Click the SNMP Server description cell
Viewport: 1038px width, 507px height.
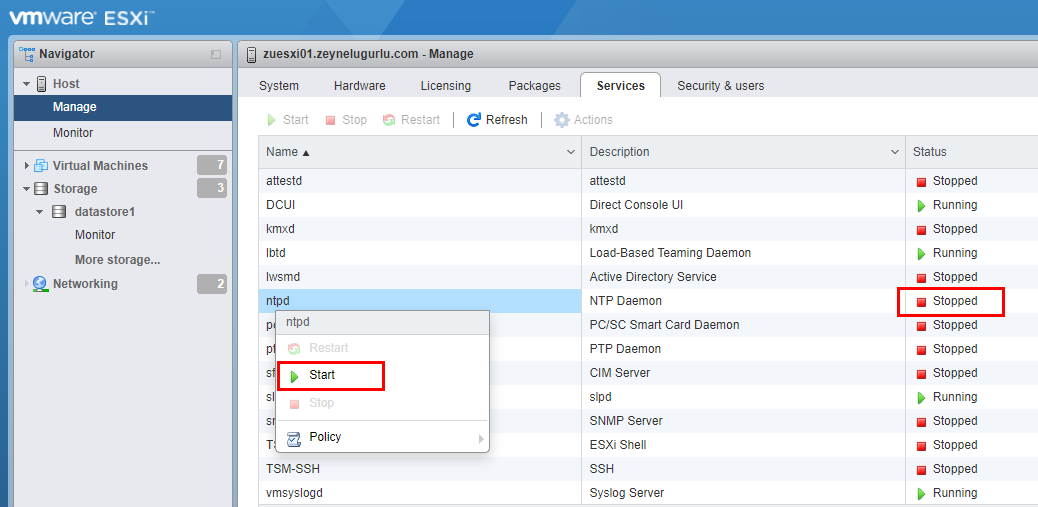pos(743,421)
